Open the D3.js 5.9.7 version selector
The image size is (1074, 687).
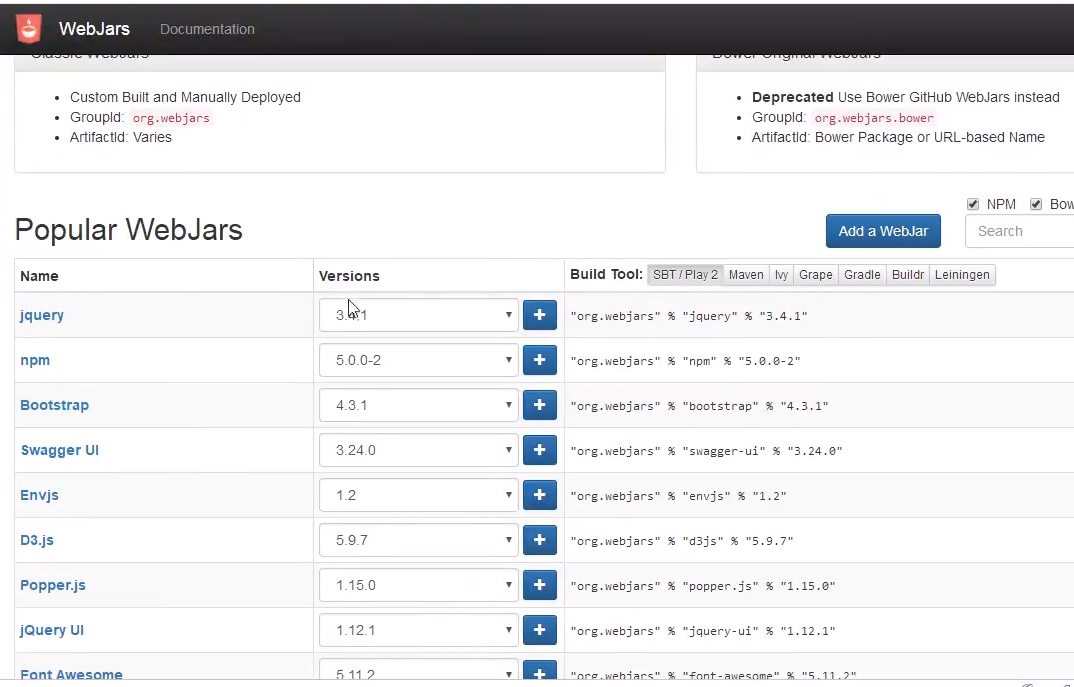(418, 540)
